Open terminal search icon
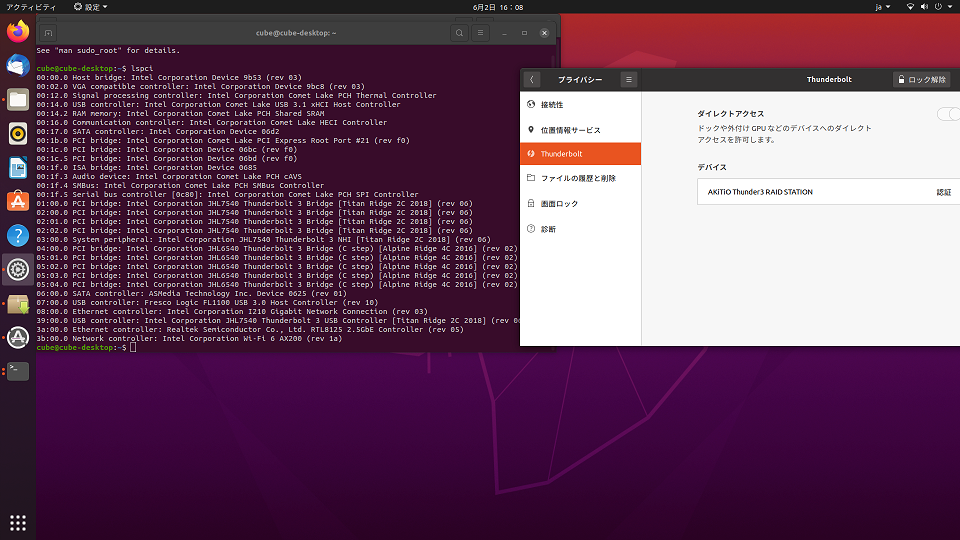960x540 pixels. tap(459, 33)
